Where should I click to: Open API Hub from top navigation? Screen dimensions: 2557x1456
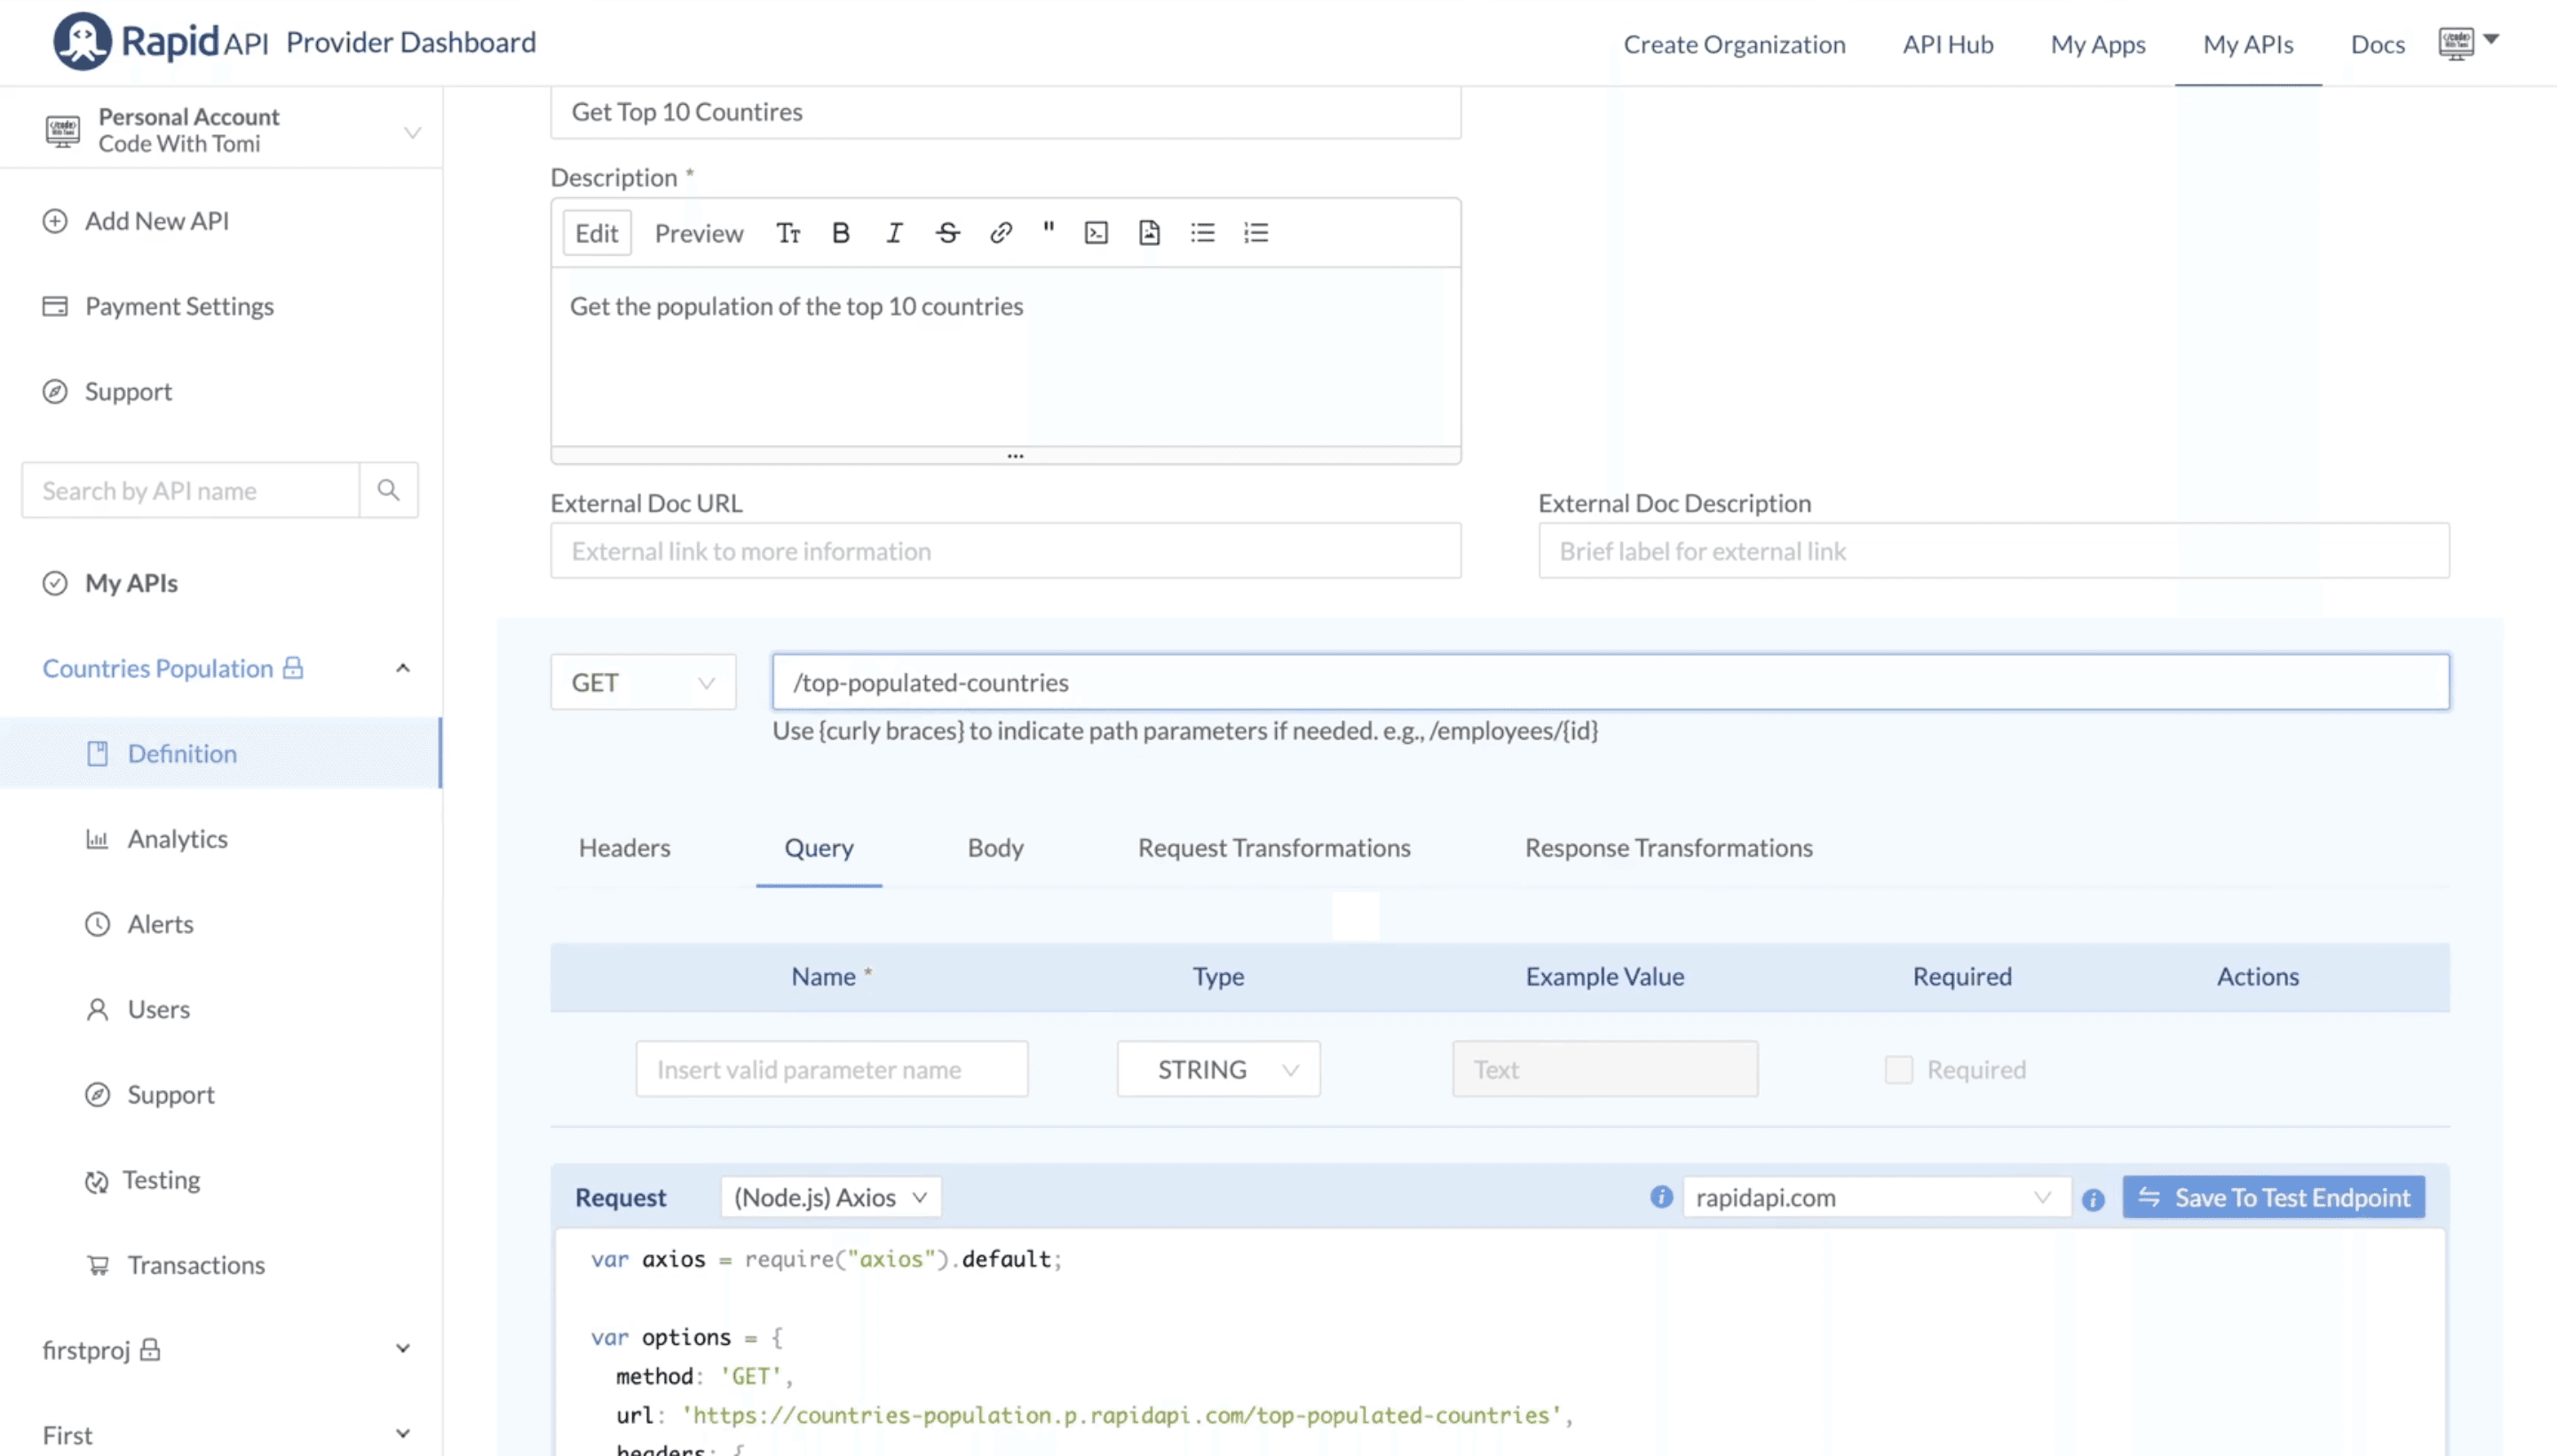(1947, 44)
